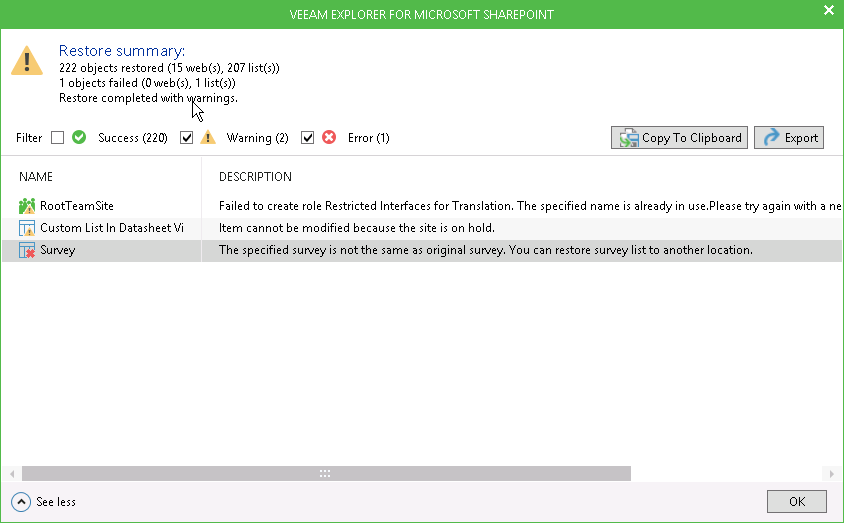
Task: Select the Survey row name
Action: [x=58, y=250]
